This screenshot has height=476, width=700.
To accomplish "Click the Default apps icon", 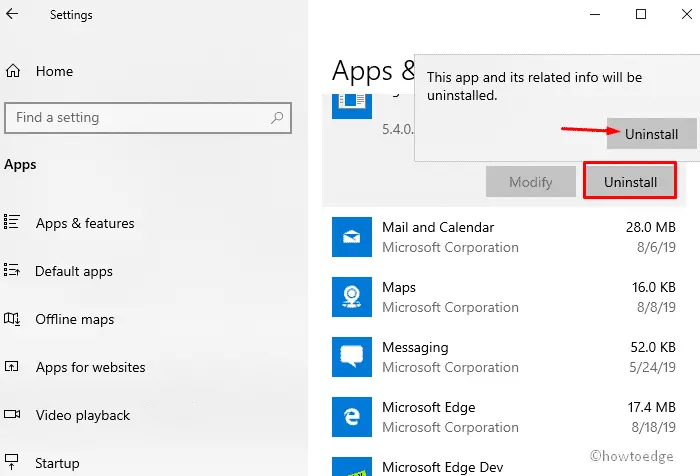I will point(12,270).
